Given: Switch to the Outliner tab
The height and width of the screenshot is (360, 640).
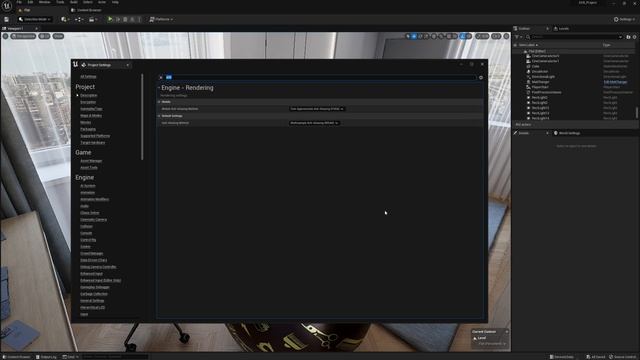Looking at the screenshot, I should 524,29.
